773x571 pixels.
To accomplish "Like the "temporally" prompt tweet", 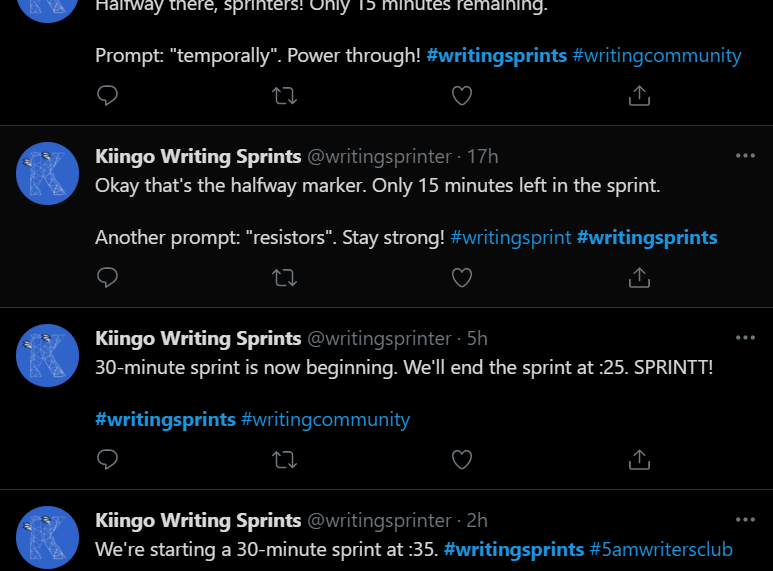I will tap(462, 96).
